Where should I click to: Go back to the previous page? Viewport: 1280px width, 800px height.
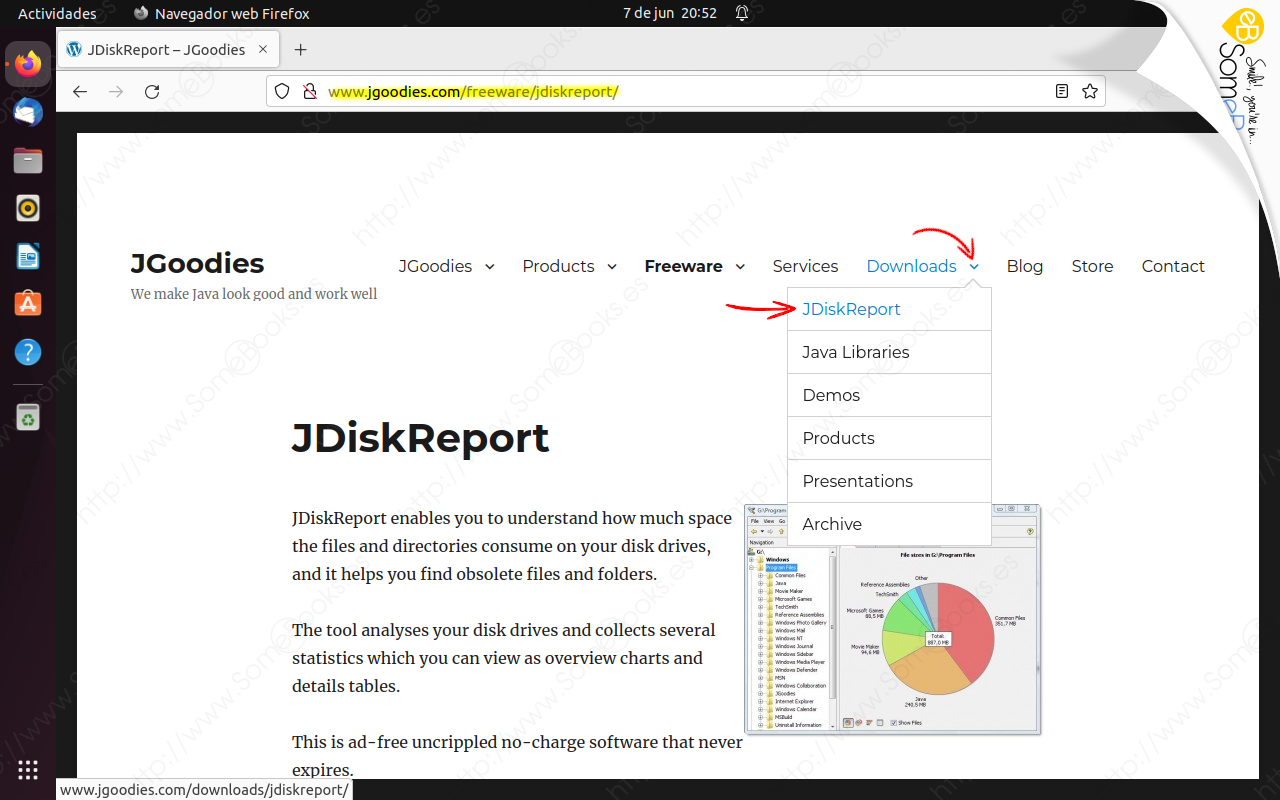pos(79,91)
